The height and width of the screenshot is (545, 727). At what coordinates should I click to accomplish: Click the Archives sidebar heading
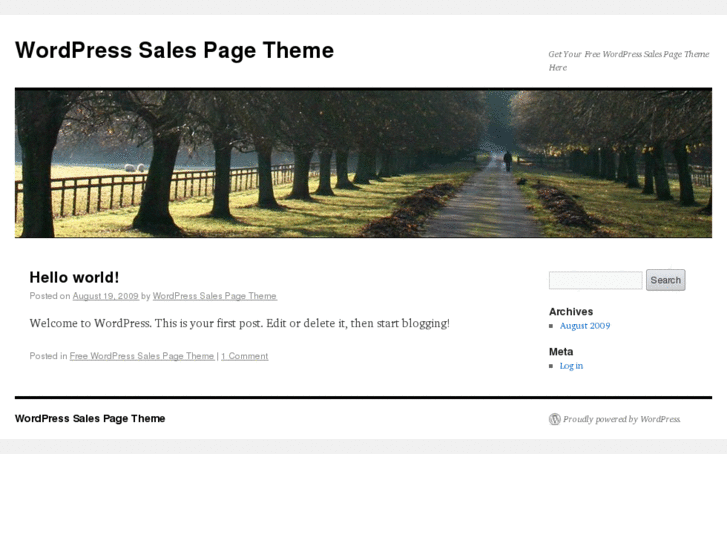click(x=571, y=312)
